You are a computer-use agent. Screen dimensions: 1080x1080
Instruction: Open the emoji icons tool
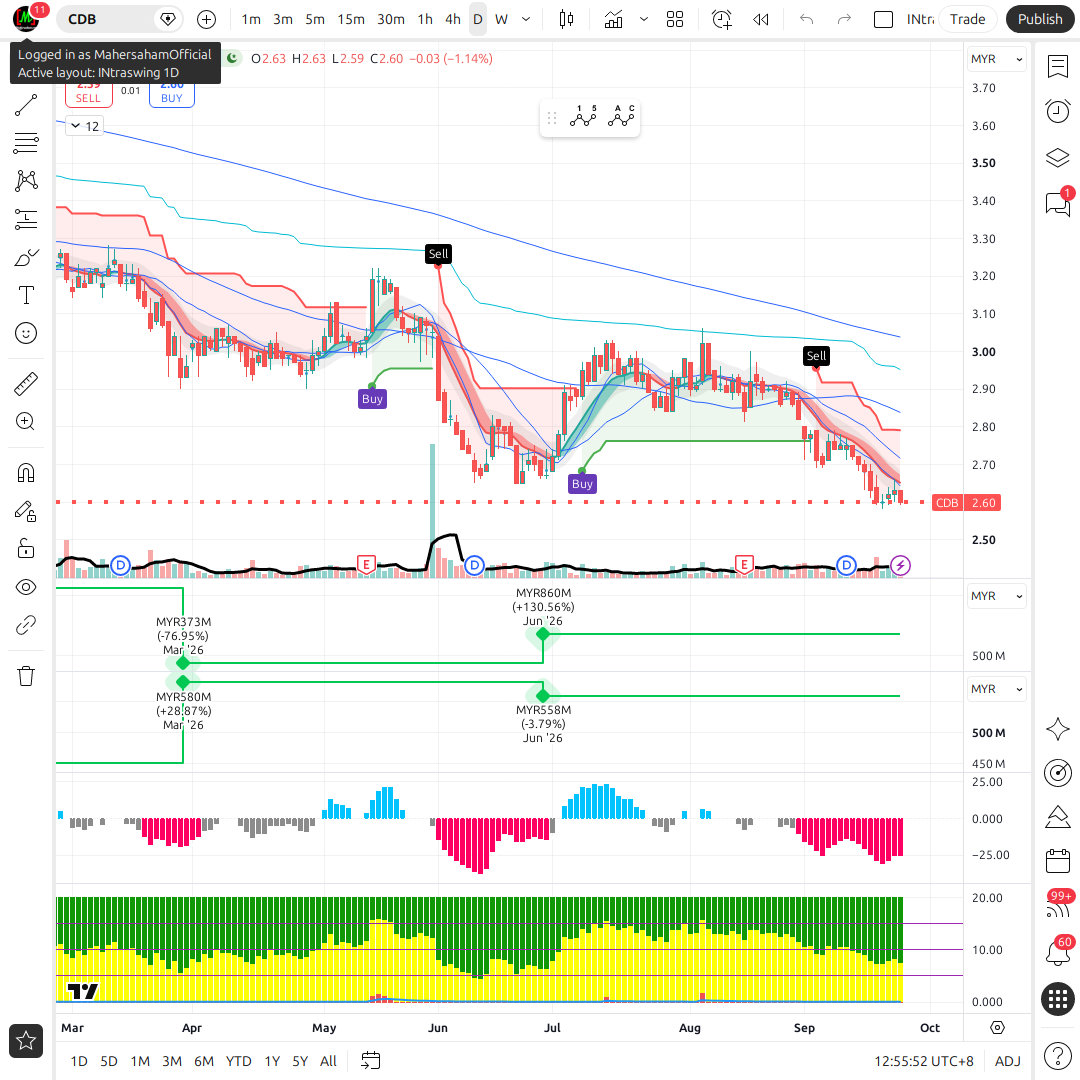[26, 333]
